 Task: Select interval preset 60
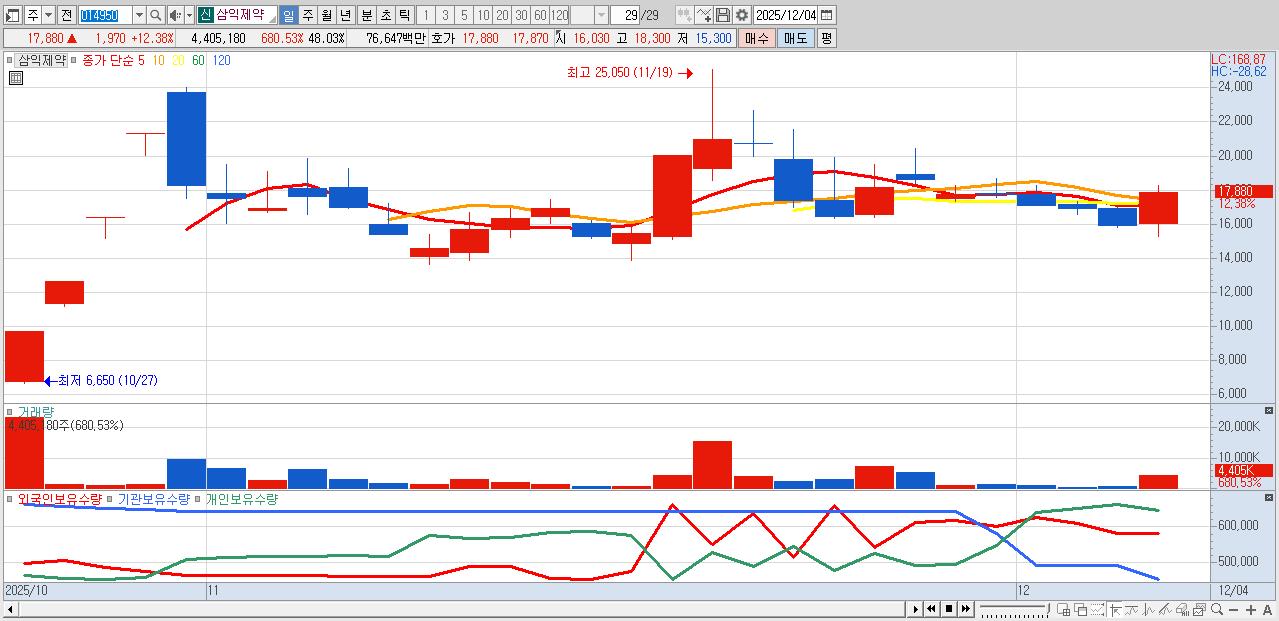pyautogui.click(x=539, y=15)
